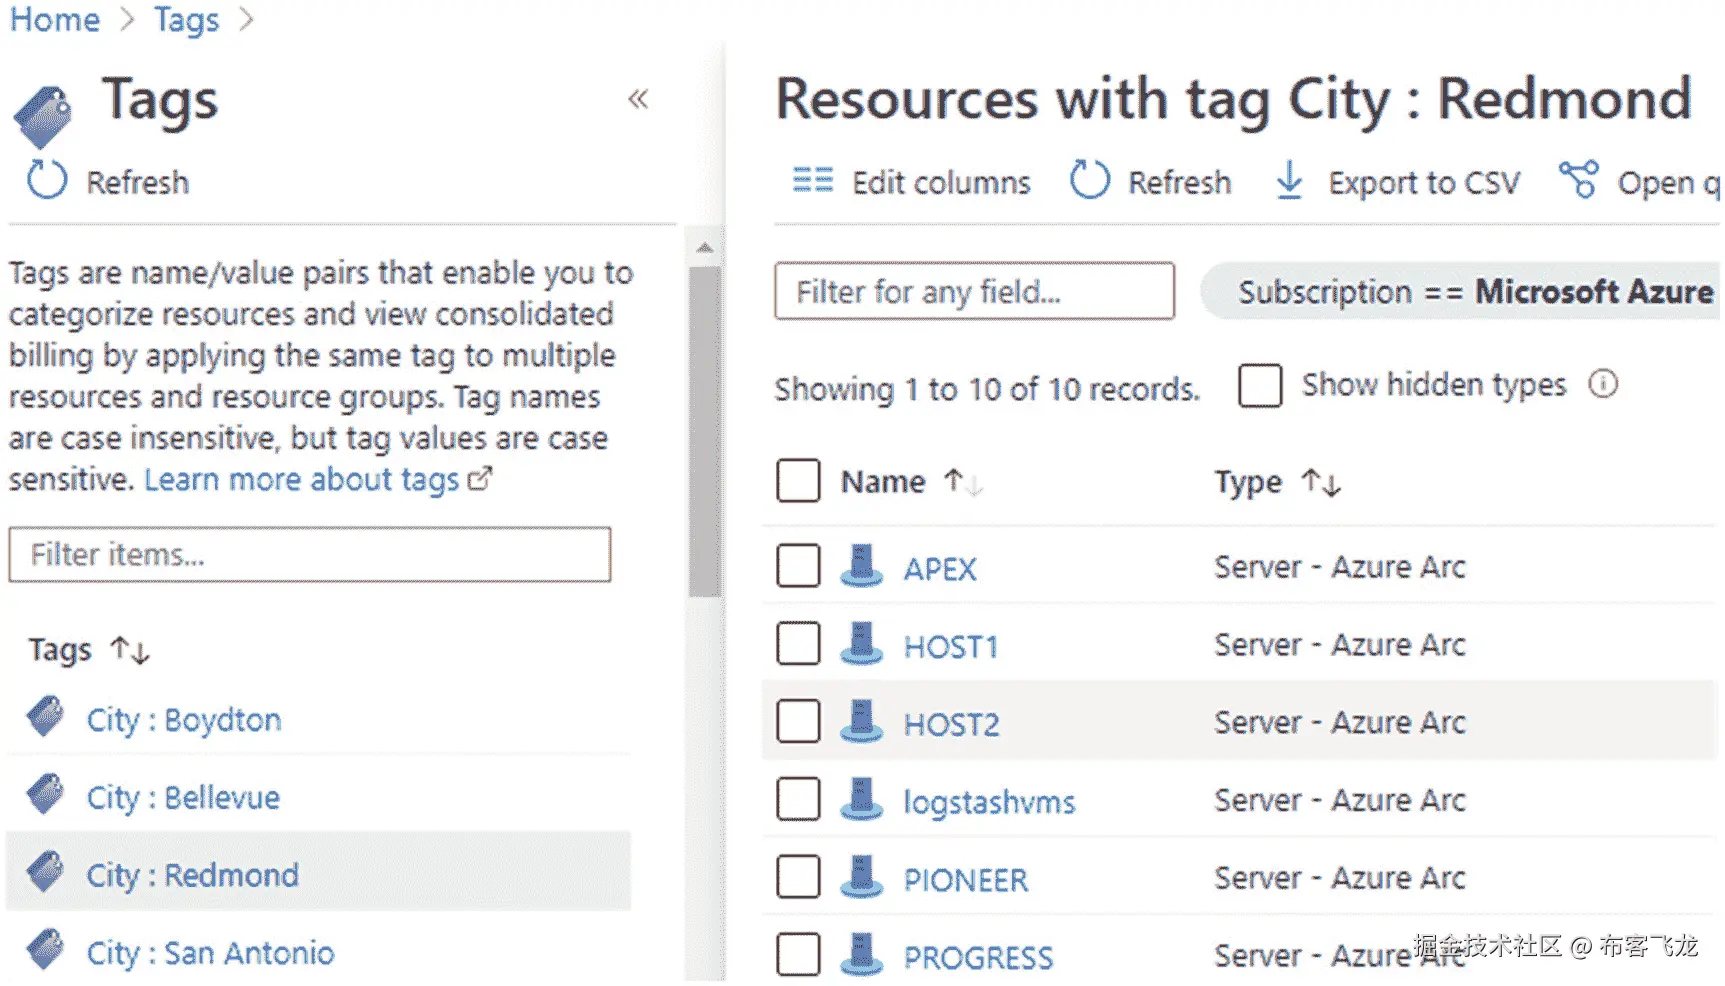Sort the Tags list using the arrows
This screenshot has height=986, width=1725.
pos(130,651)
